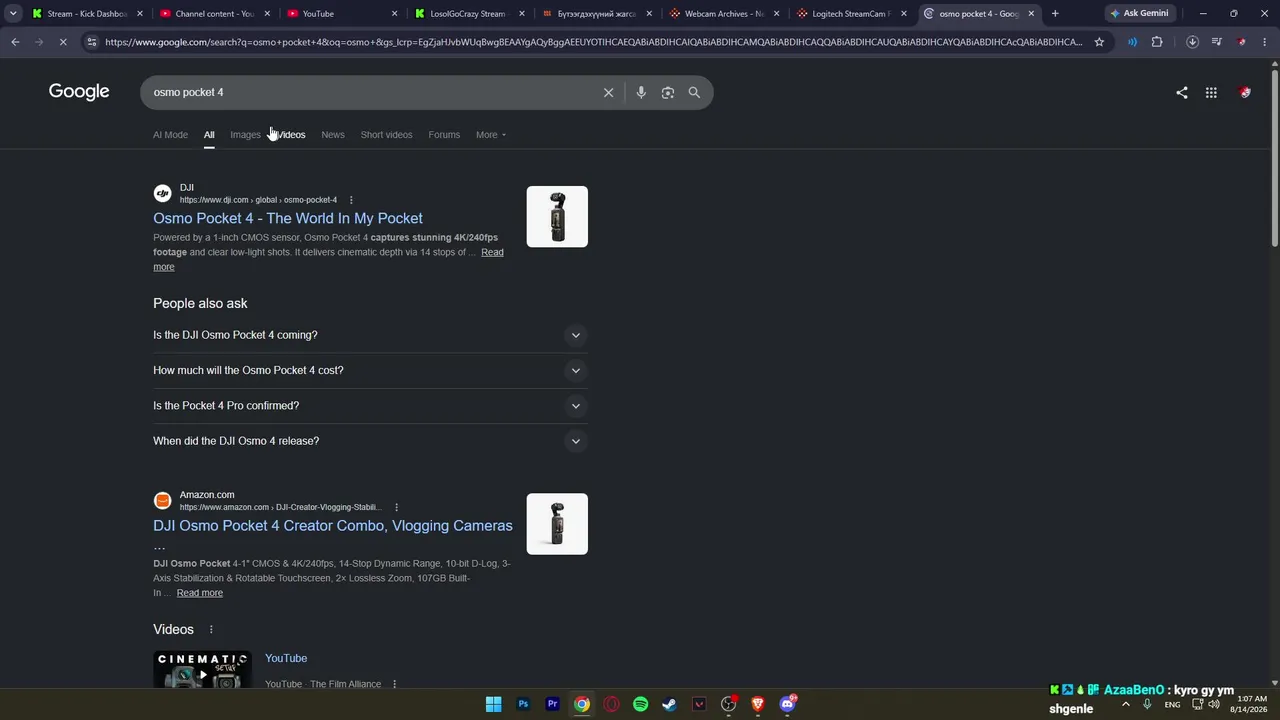
Task: Open Opera browser from the taskbar
Action: [x=611, y=704]
